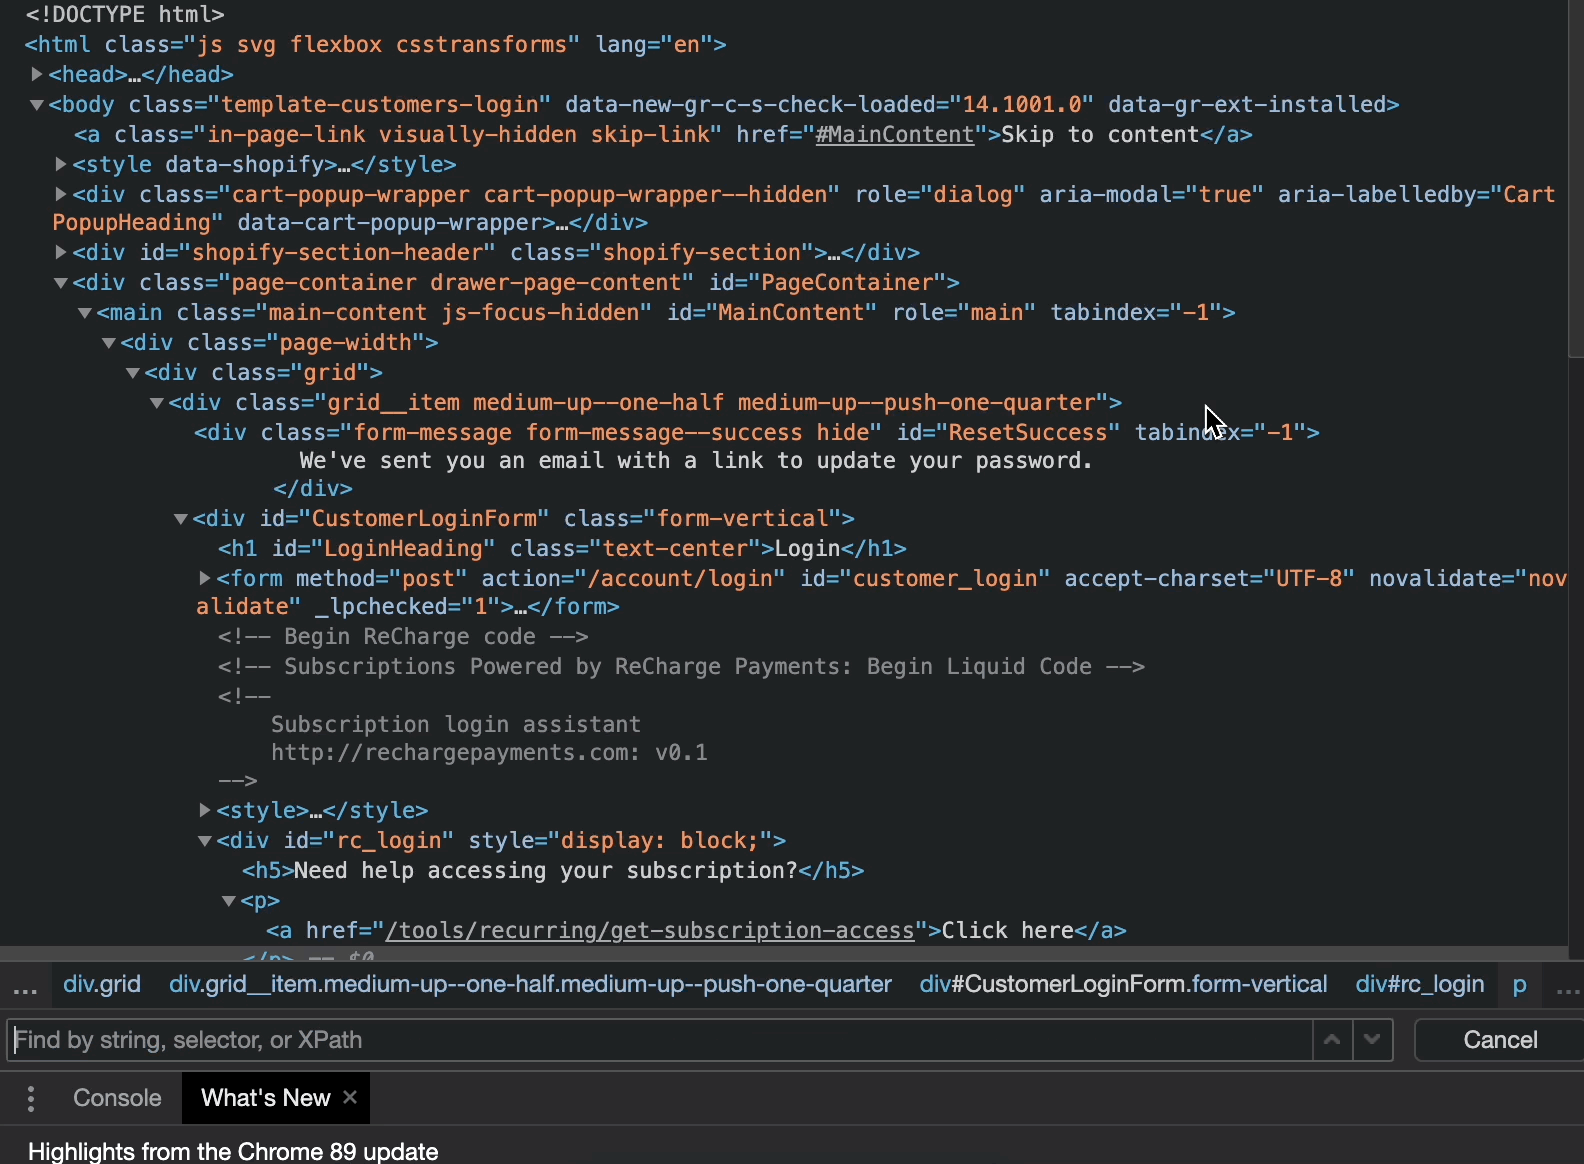Cancel the element search
This screenshot has width=1584, height=1164.
pyautogui.click(x=1499, y=1040)
